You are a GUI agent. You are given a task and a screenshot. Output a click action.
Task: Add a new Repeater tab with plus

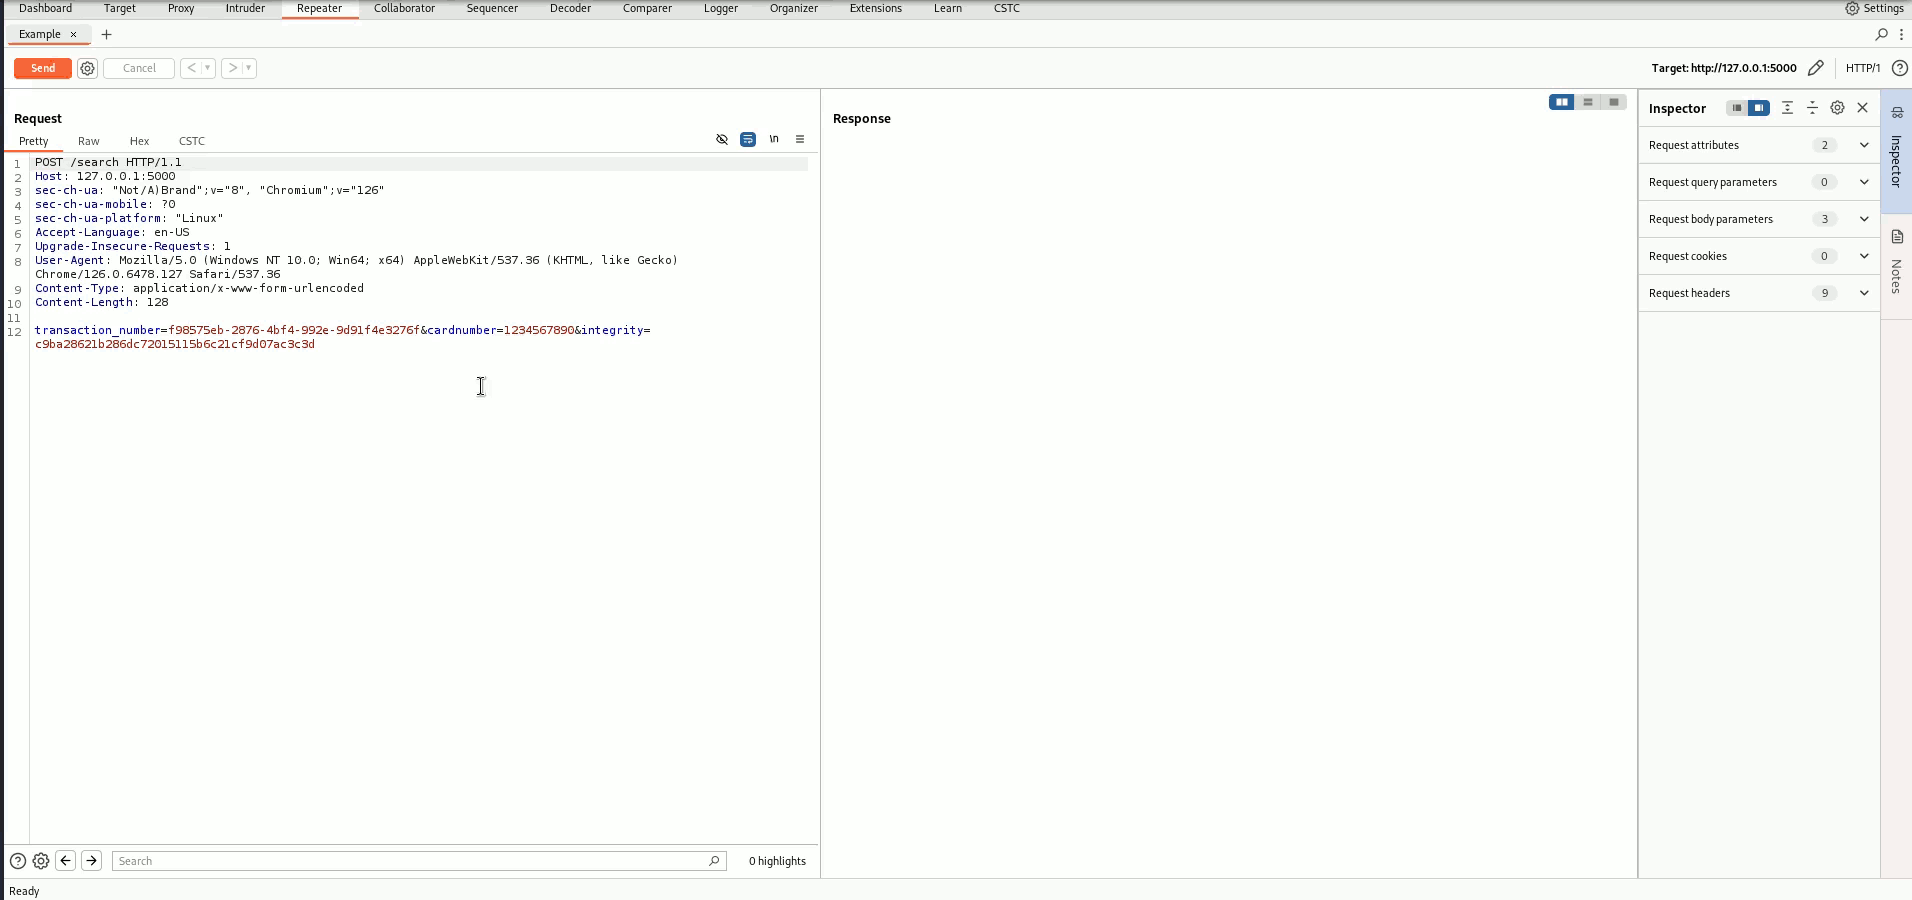(x=106, y=34)
